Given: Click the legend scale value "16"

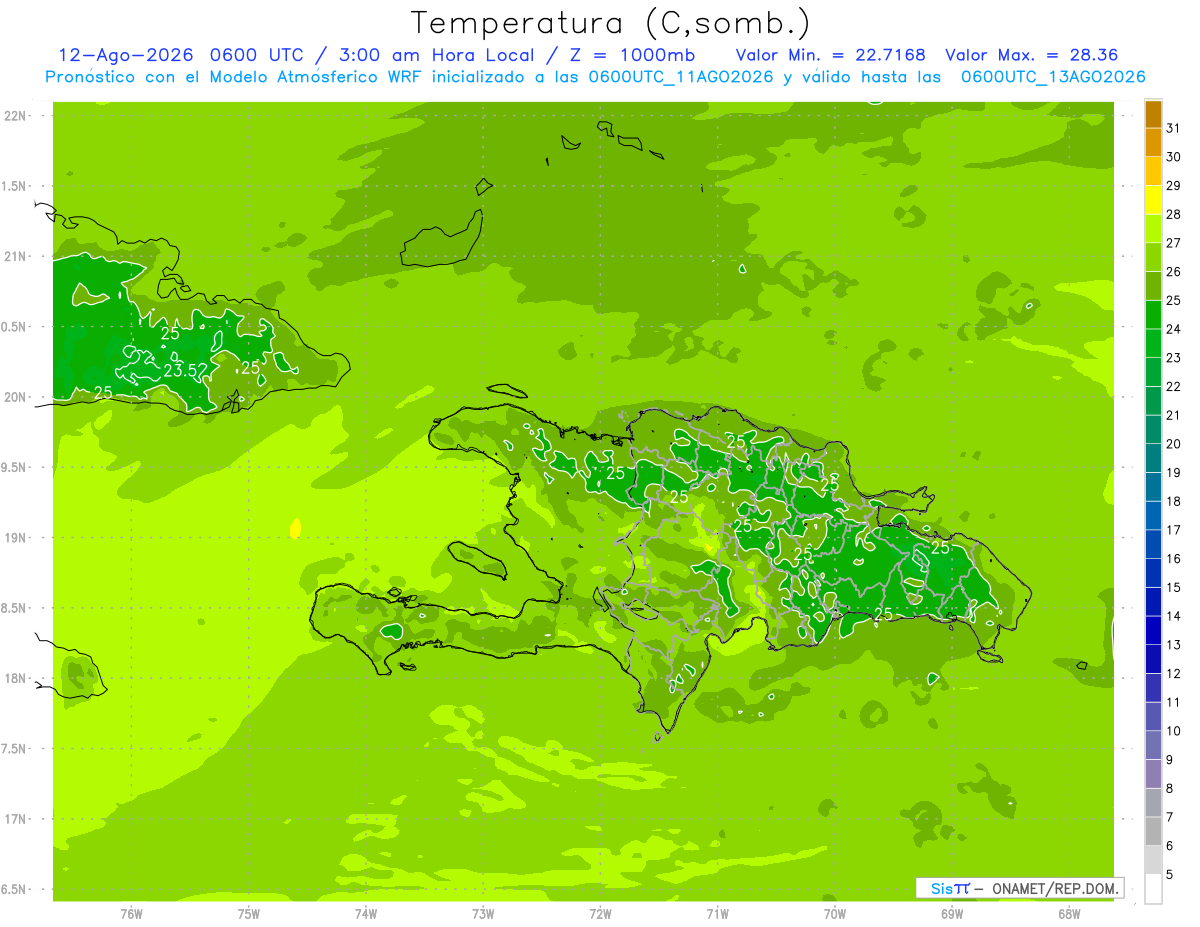Looking at the screenshot, I should click(x=1173, y=559).
